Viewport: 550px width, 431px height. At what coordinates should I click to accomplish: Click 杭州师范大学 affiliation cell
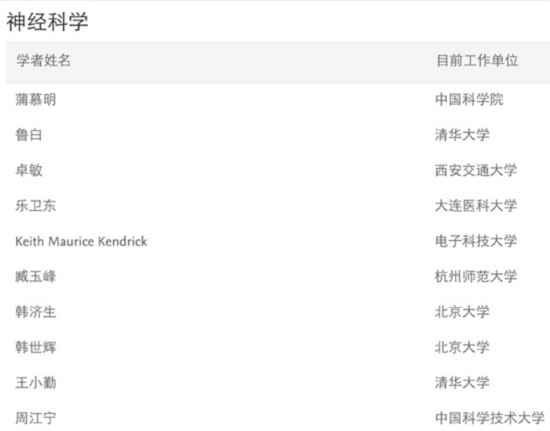(476, 277)
